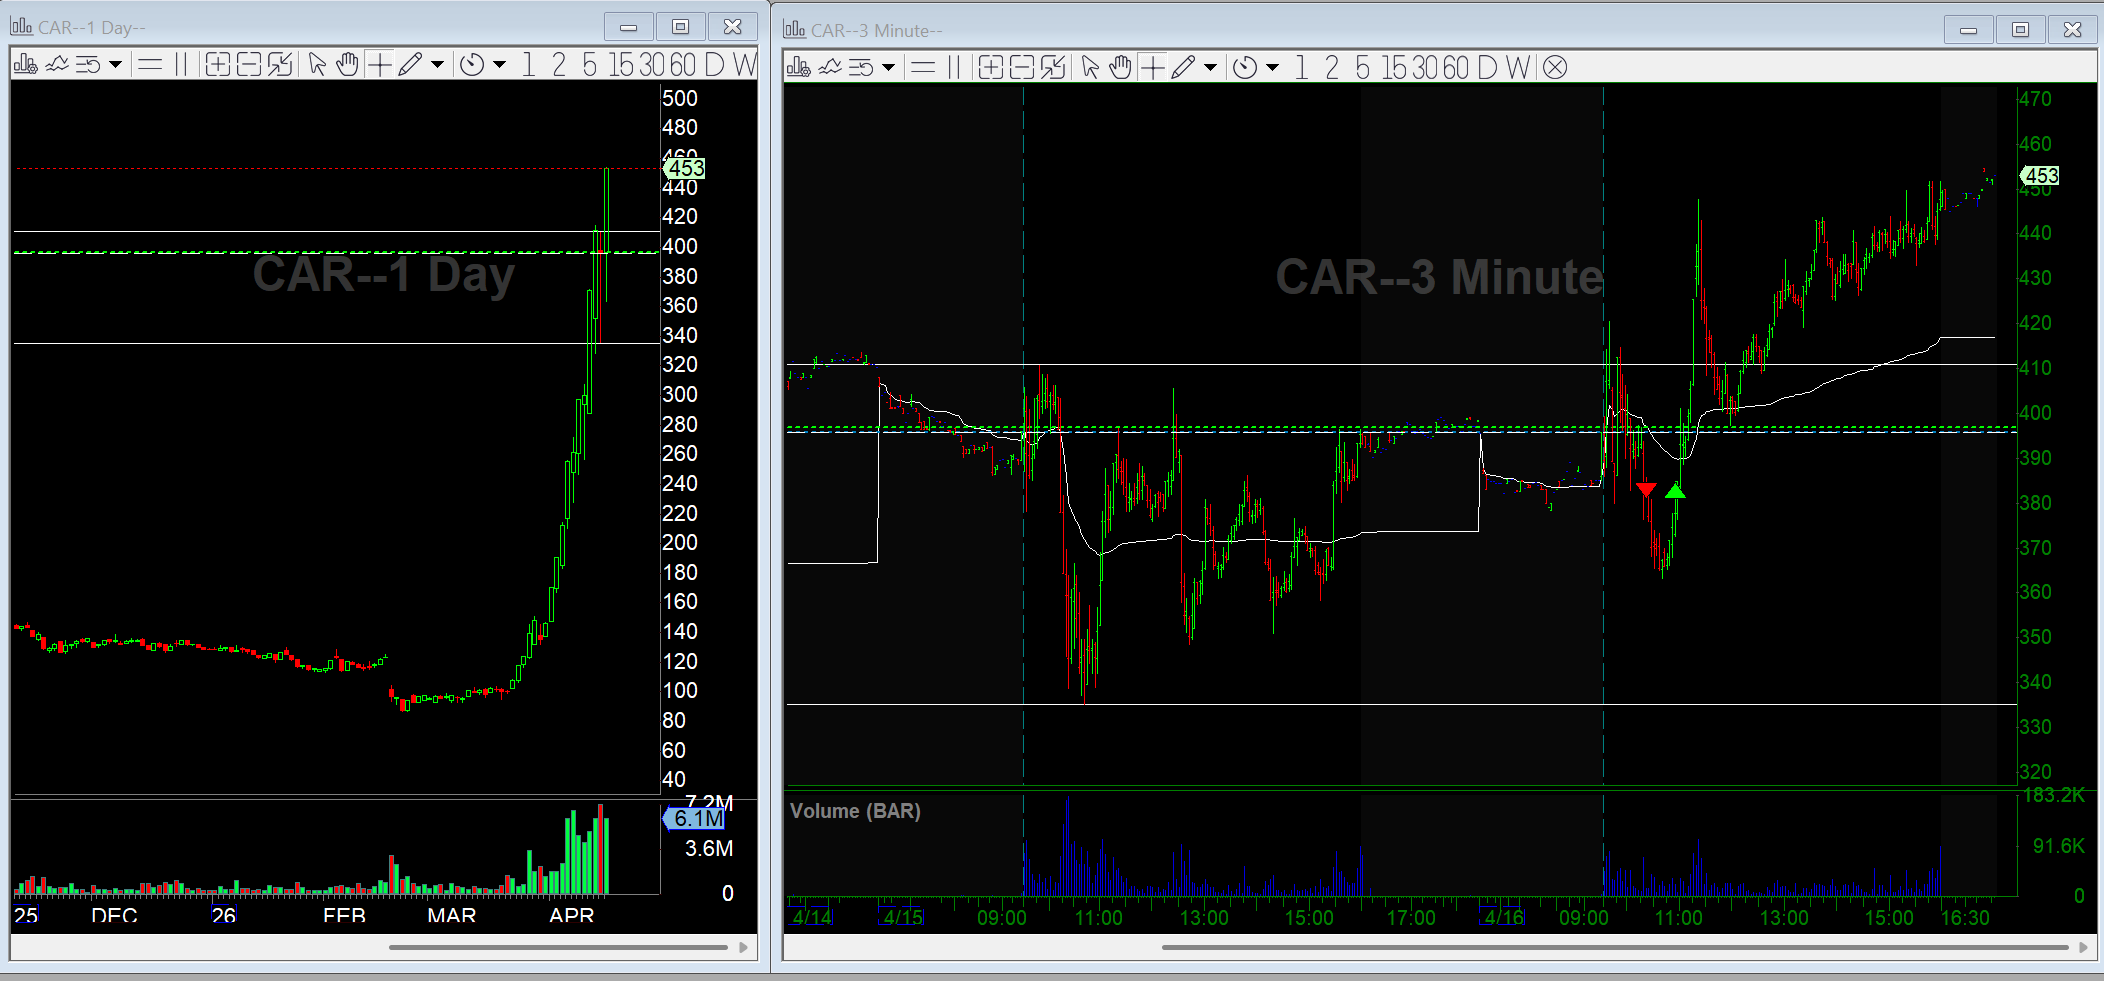
Task: Select hand pan tool in CAR 3 Minute toolbar
Action: (x=1120, y=67)
